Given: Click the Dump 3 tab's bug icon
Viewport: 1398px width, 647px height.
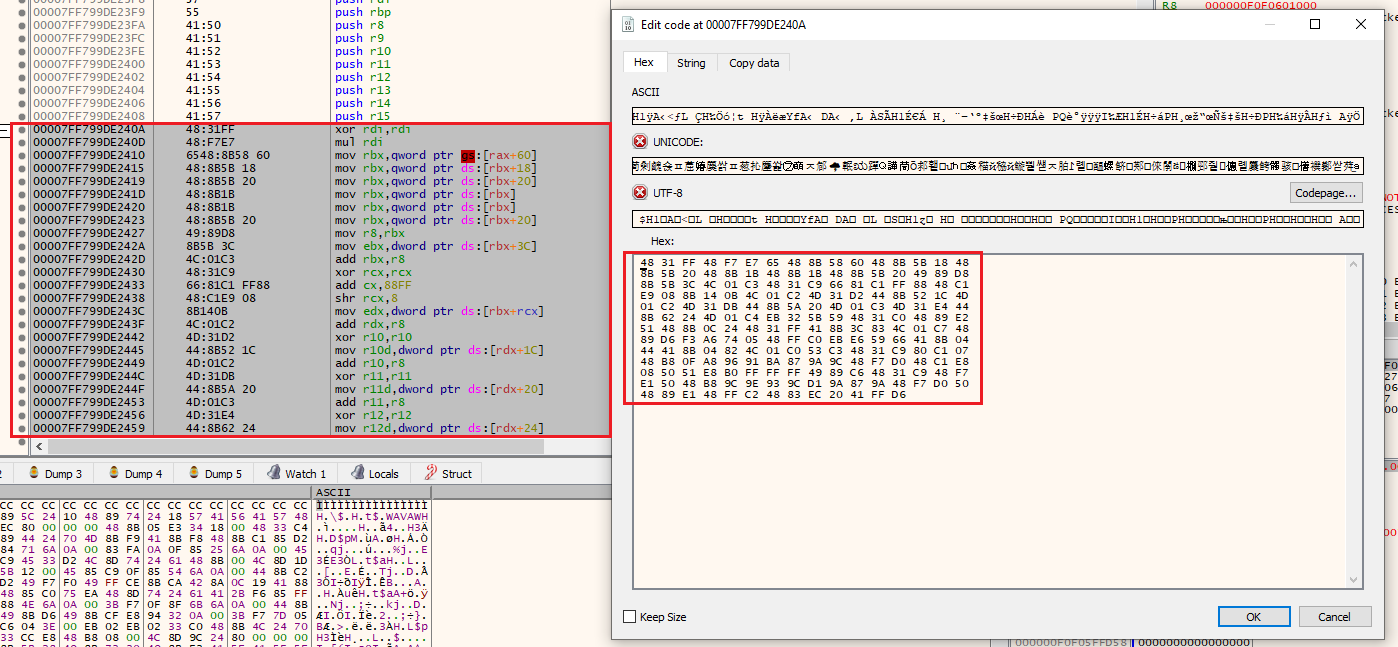Looking at the screenshot, I should pyautogui.click(x=34, y=473).
